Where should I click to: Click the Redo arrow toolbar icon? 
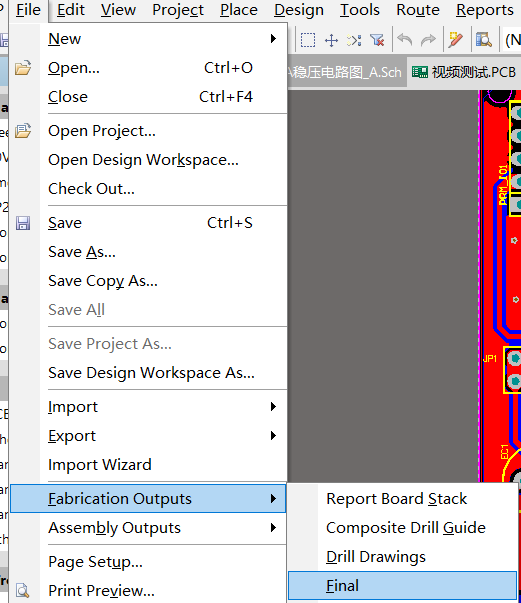point(428,40)
